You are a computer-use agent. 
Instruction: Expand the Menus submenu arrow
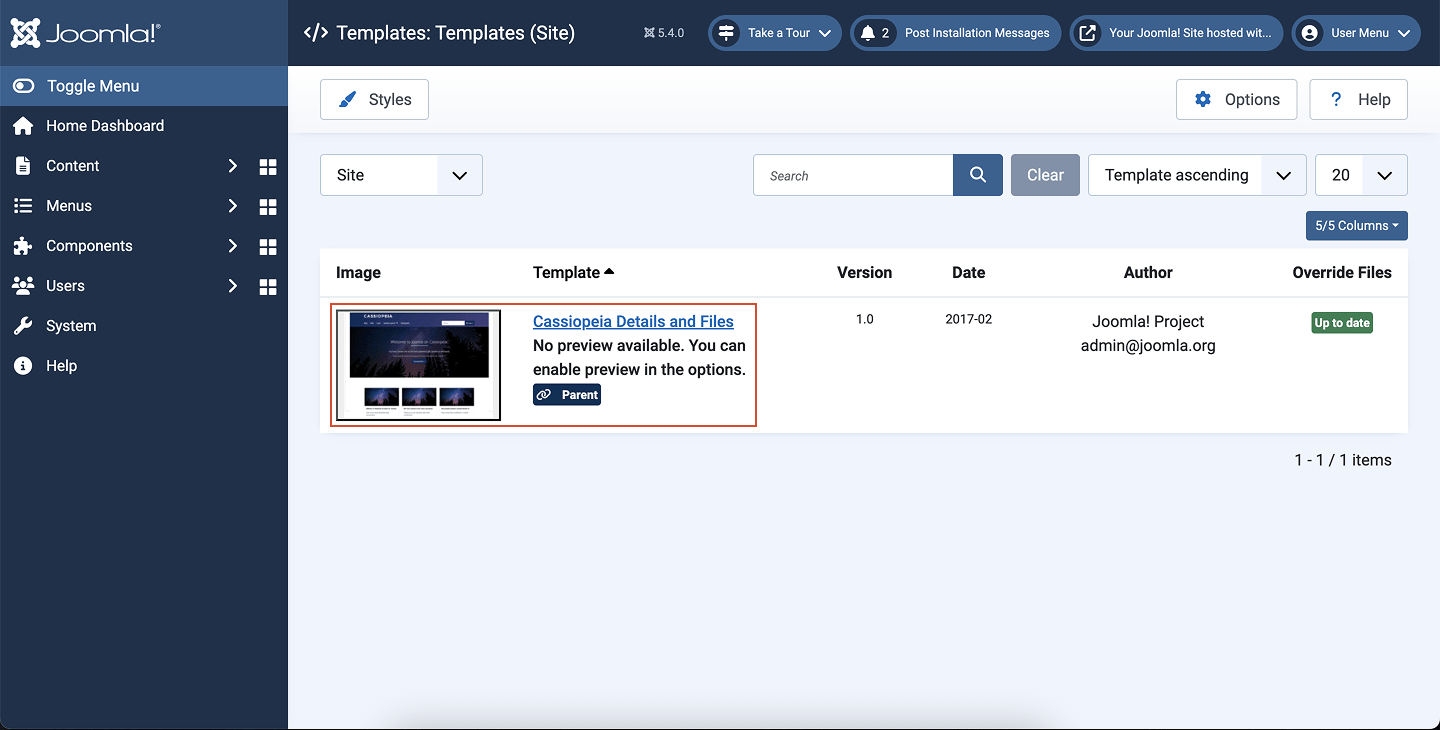click(232, 206)
